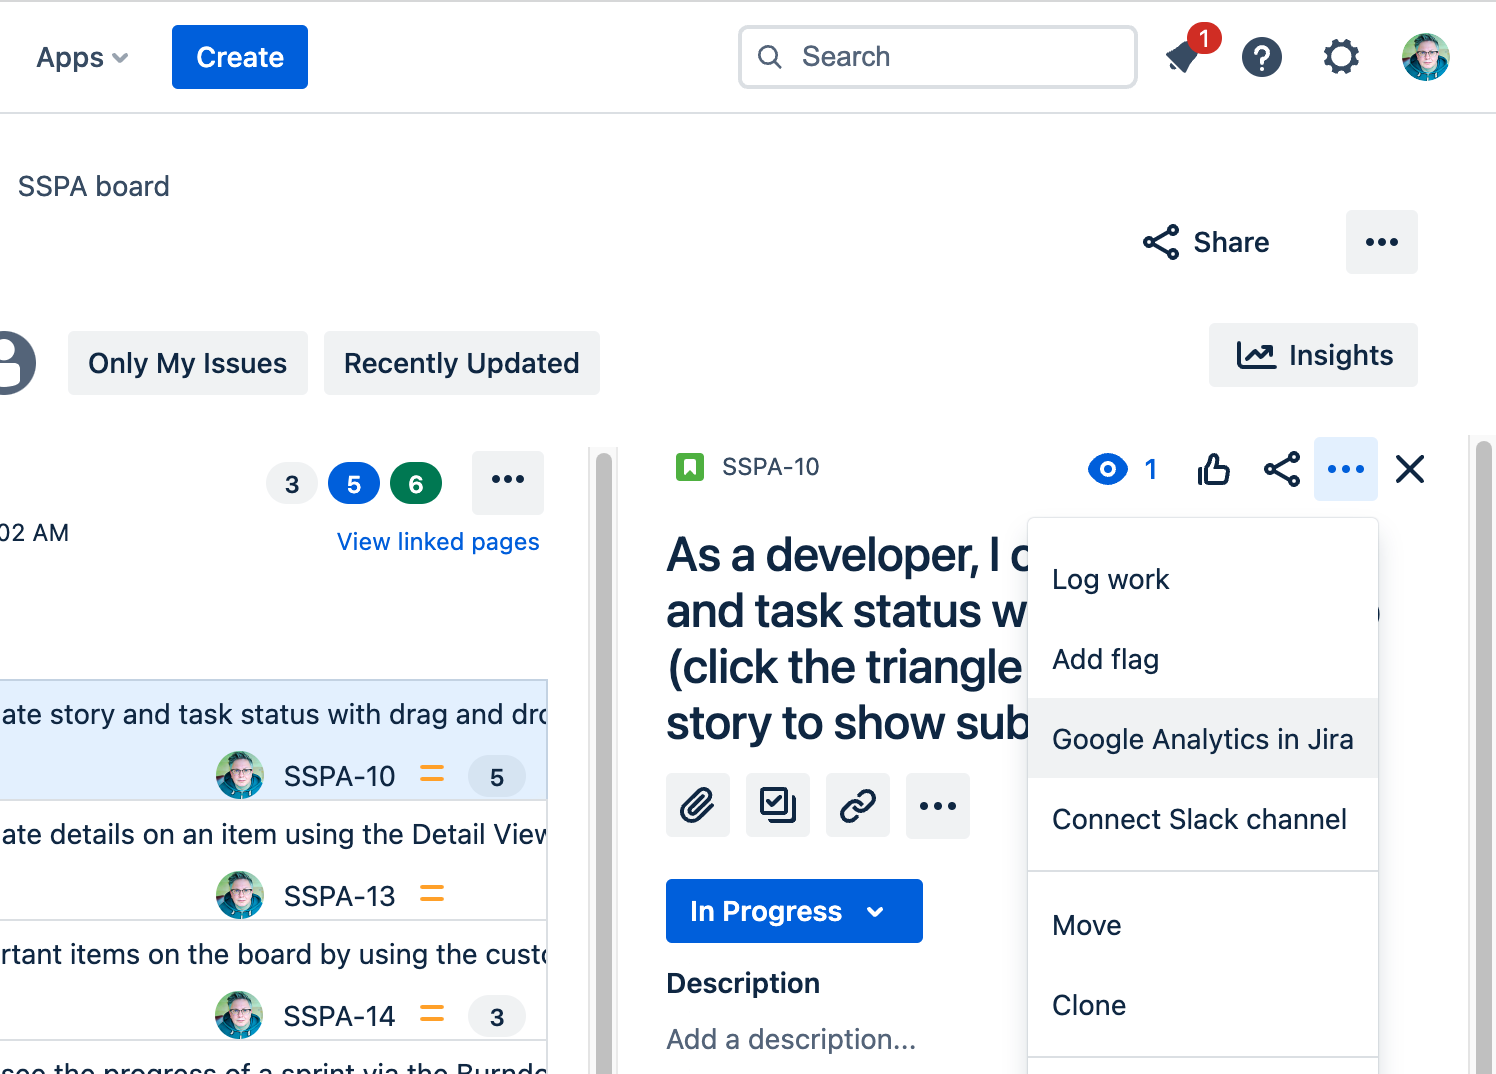Click the blue Create button

pos(239,57)
